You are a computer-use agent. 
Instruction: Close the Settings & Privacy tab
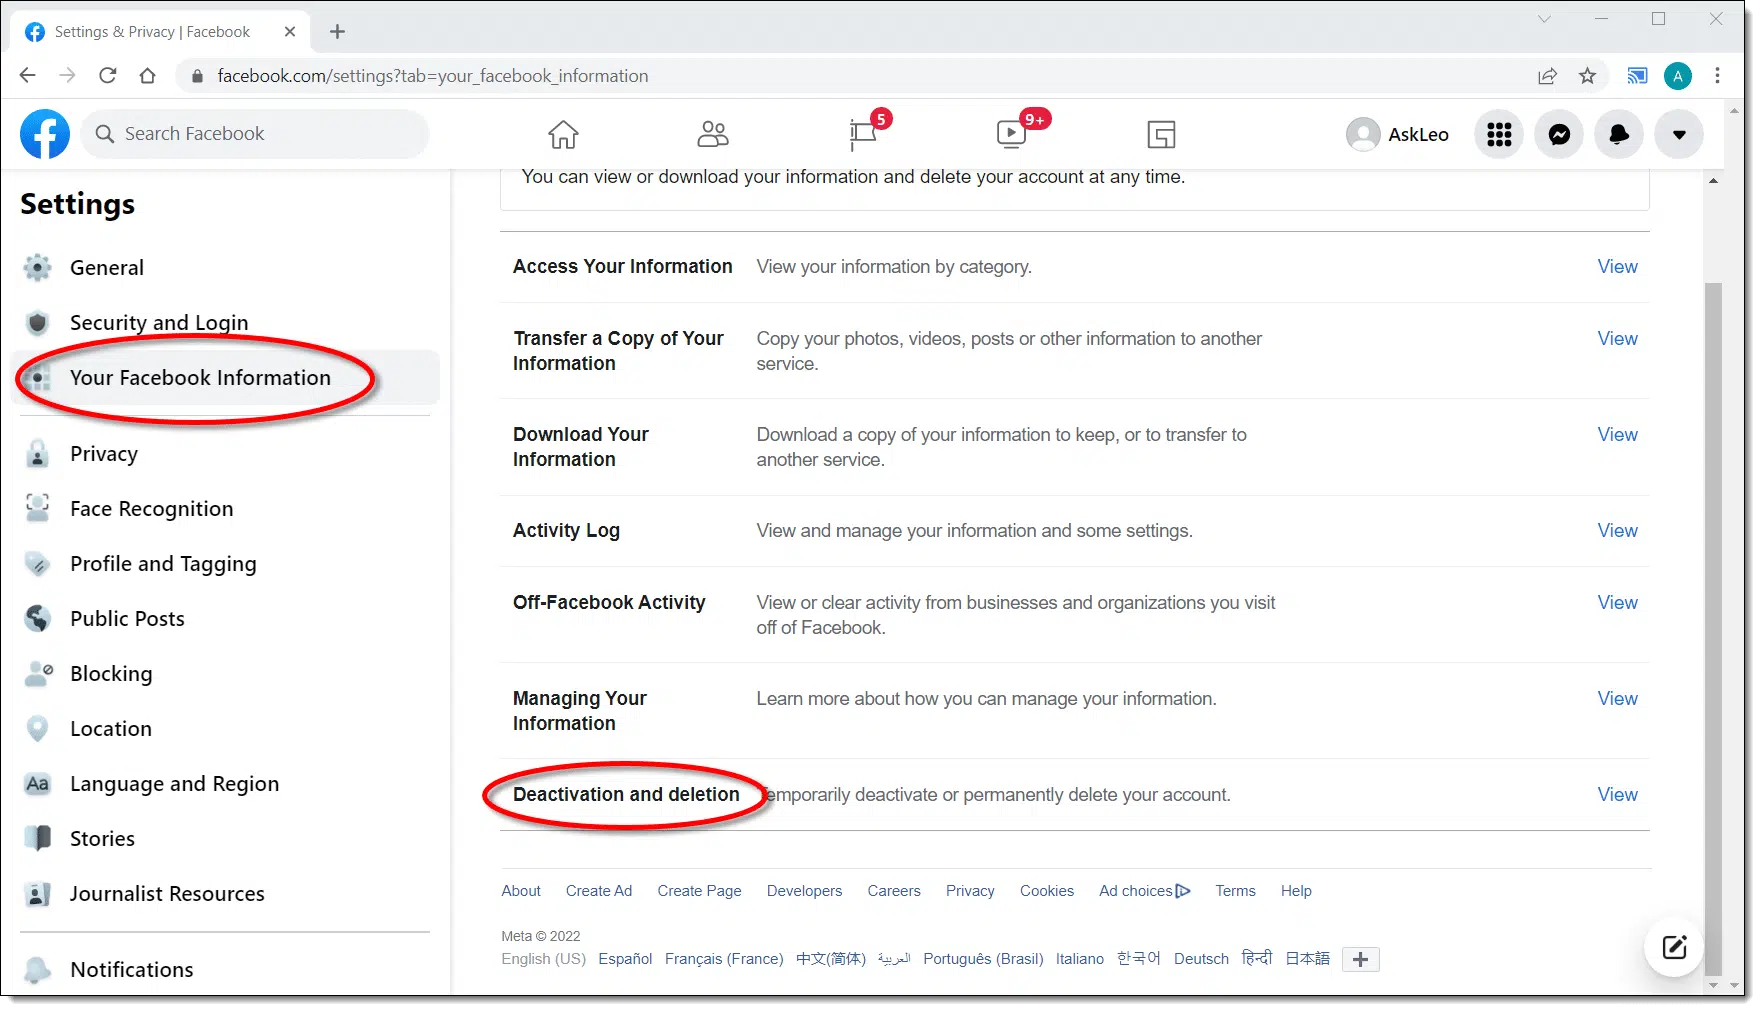click(x=290, y=32)
